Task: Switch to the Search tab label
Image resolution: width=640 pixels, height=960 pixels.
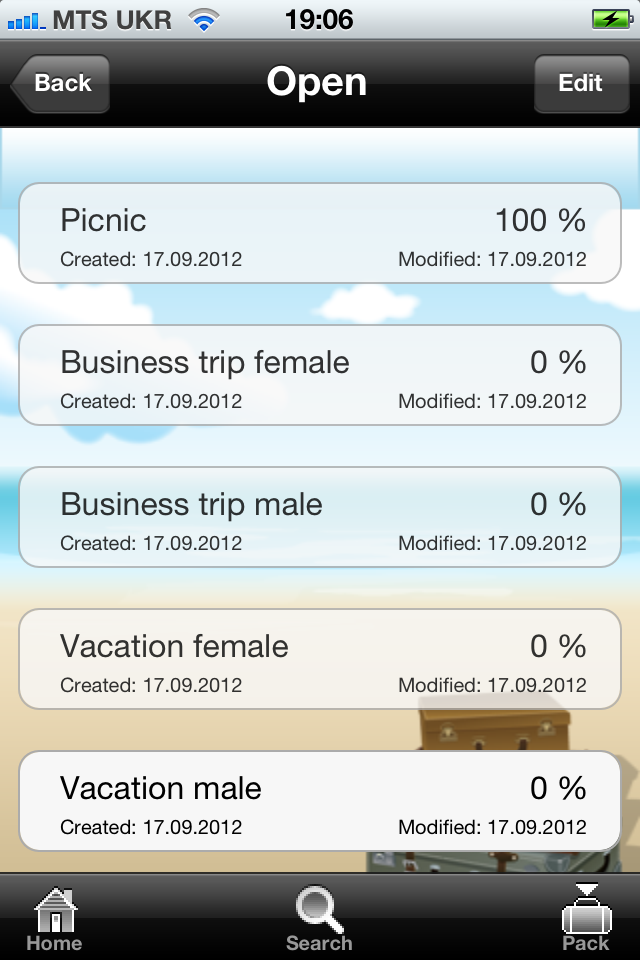Action: click(319, 943)
